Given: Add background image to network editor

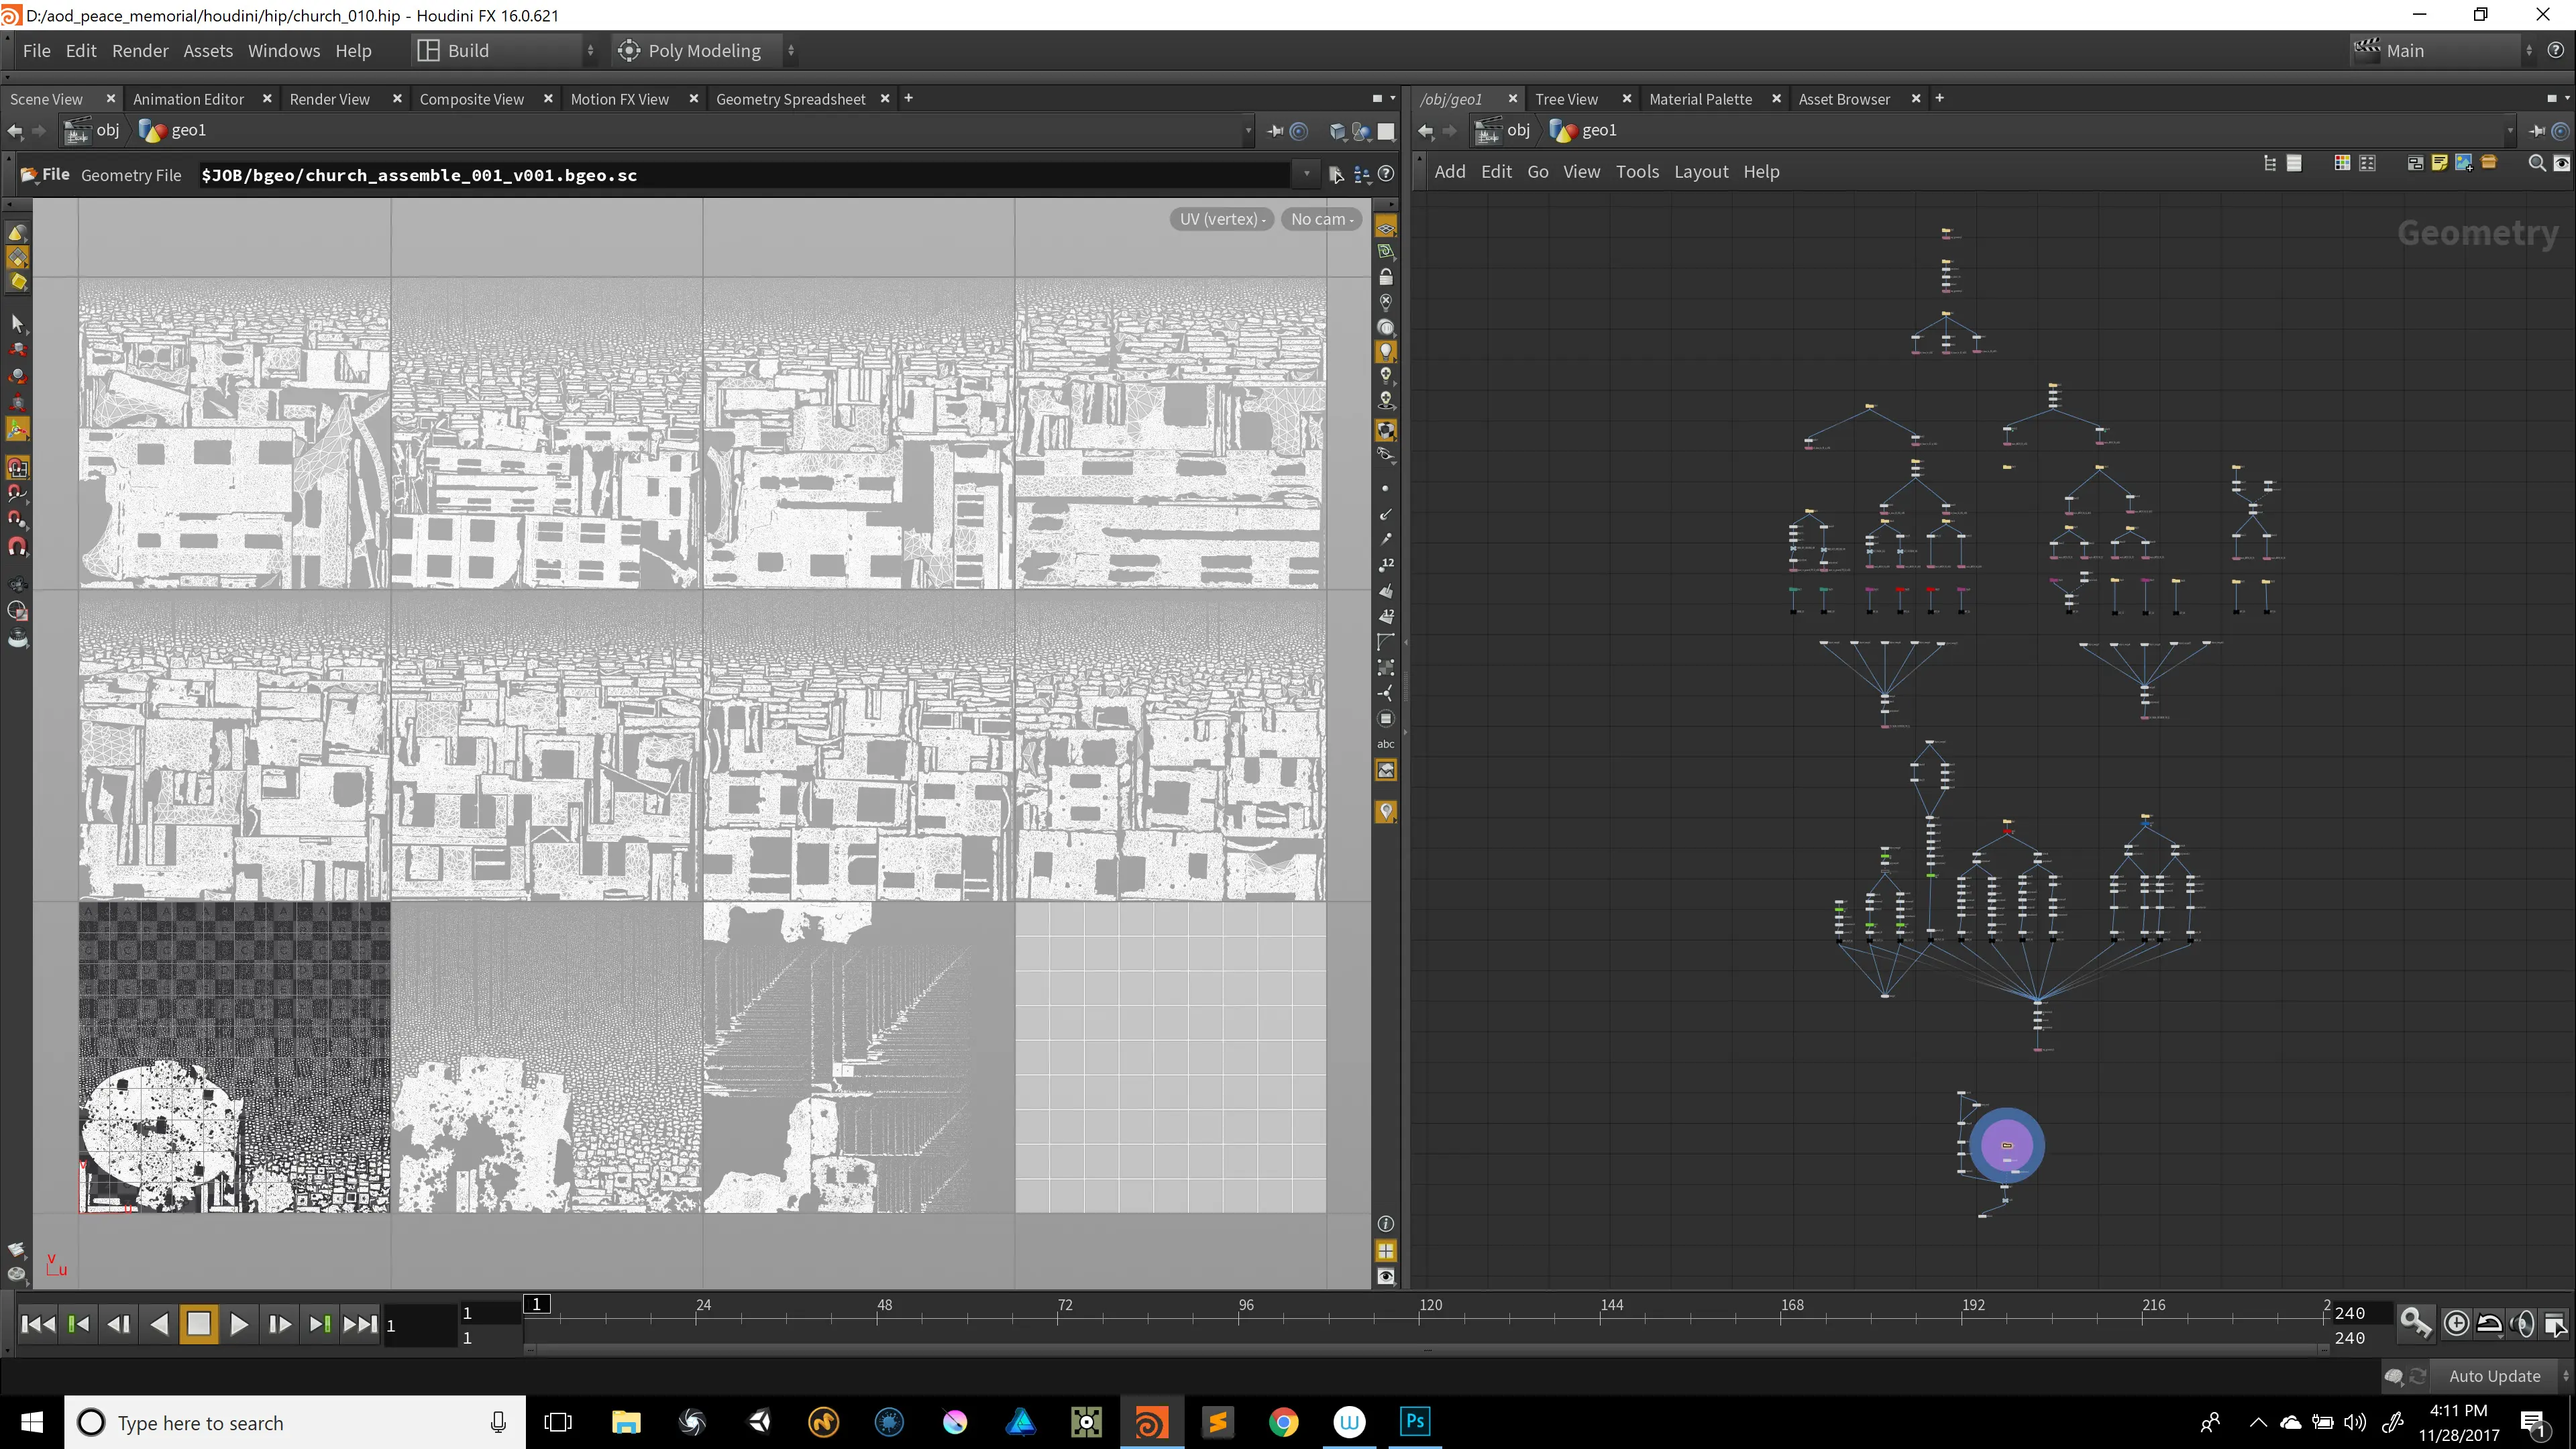Looking at the screenshot, I should pos(2464,163).
